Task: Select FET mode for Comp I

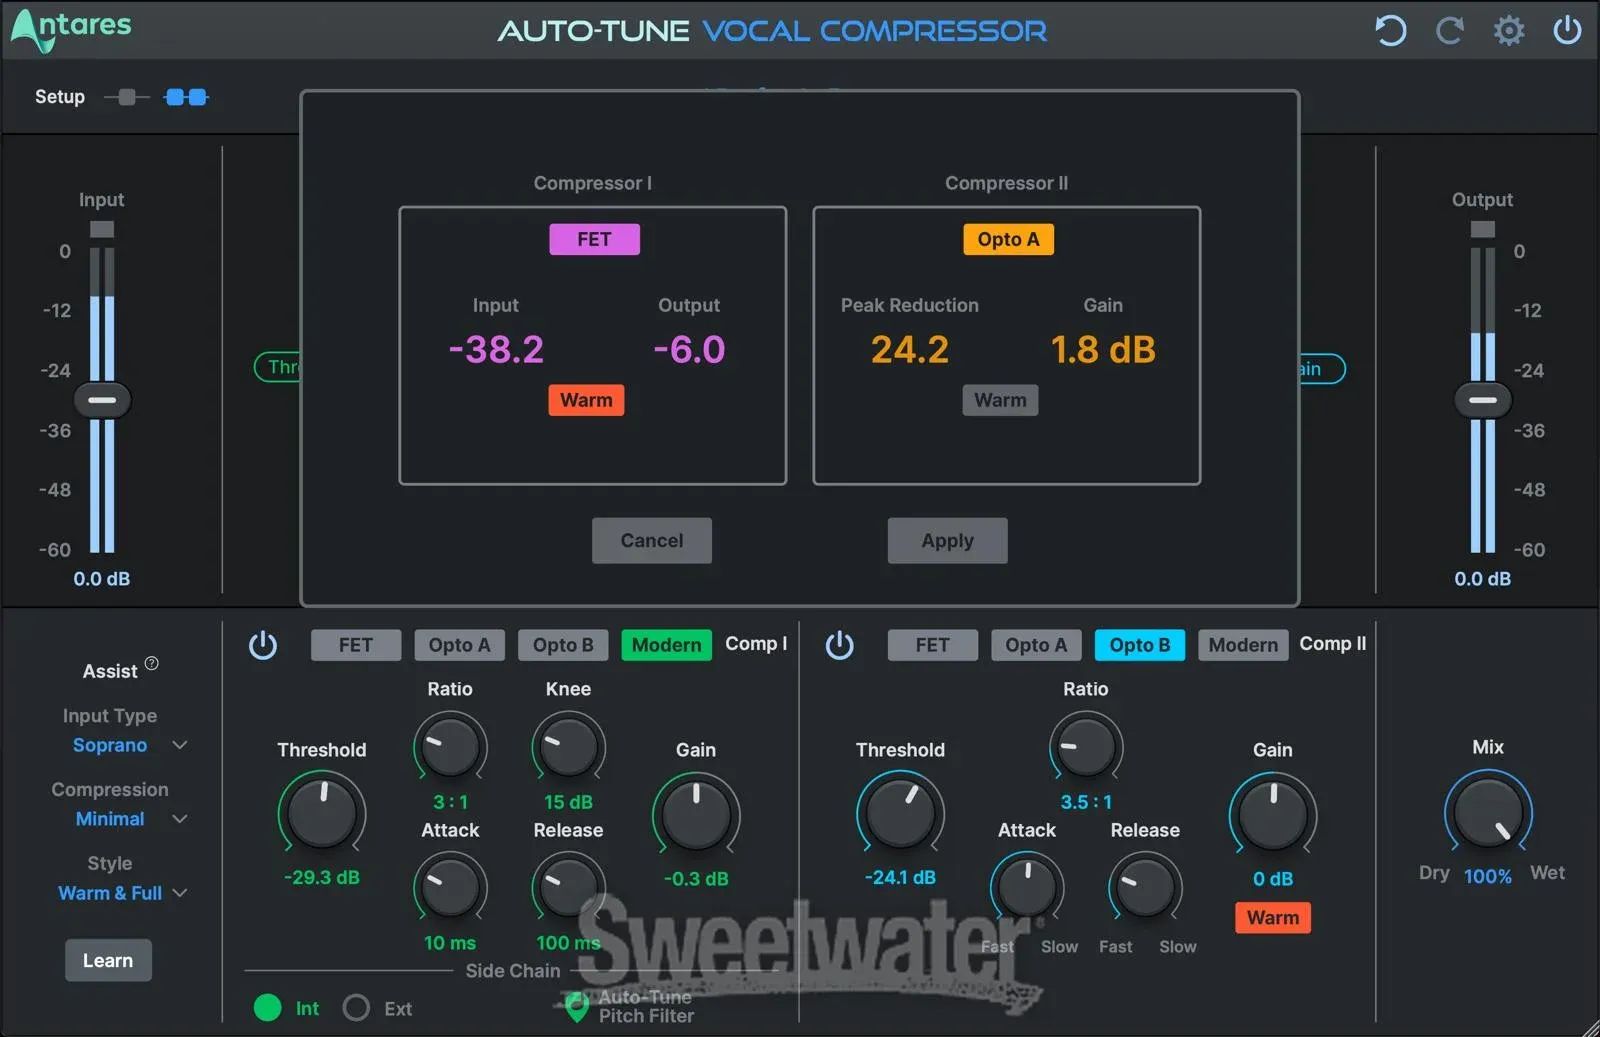Action: (x=356, y=645)
